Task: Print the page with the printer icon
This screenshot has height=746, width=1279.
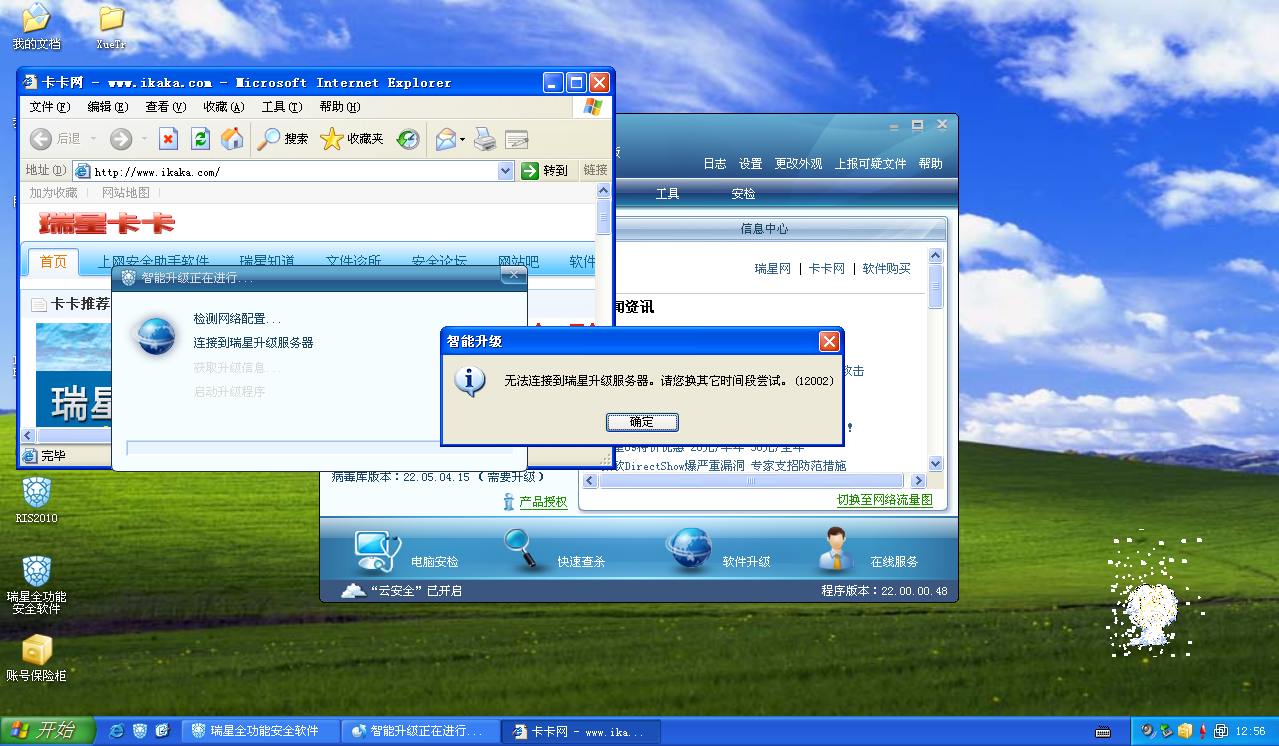Action: click(x=485, y=139)
